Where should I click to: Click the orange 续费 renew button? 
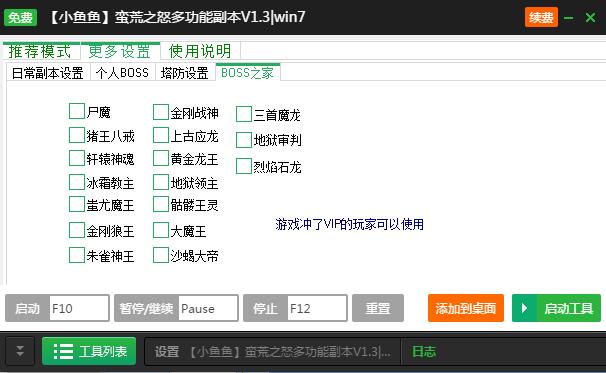tap(541, 17)
